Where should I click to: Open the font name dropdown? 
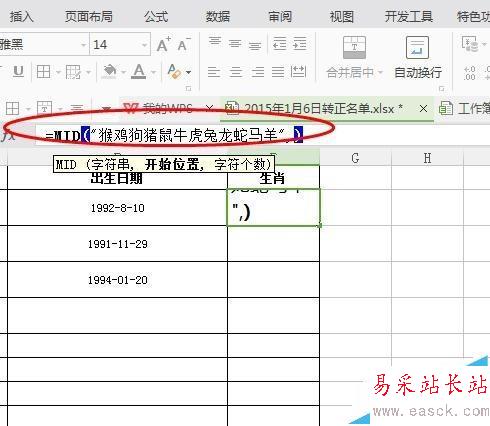[83, 44]
